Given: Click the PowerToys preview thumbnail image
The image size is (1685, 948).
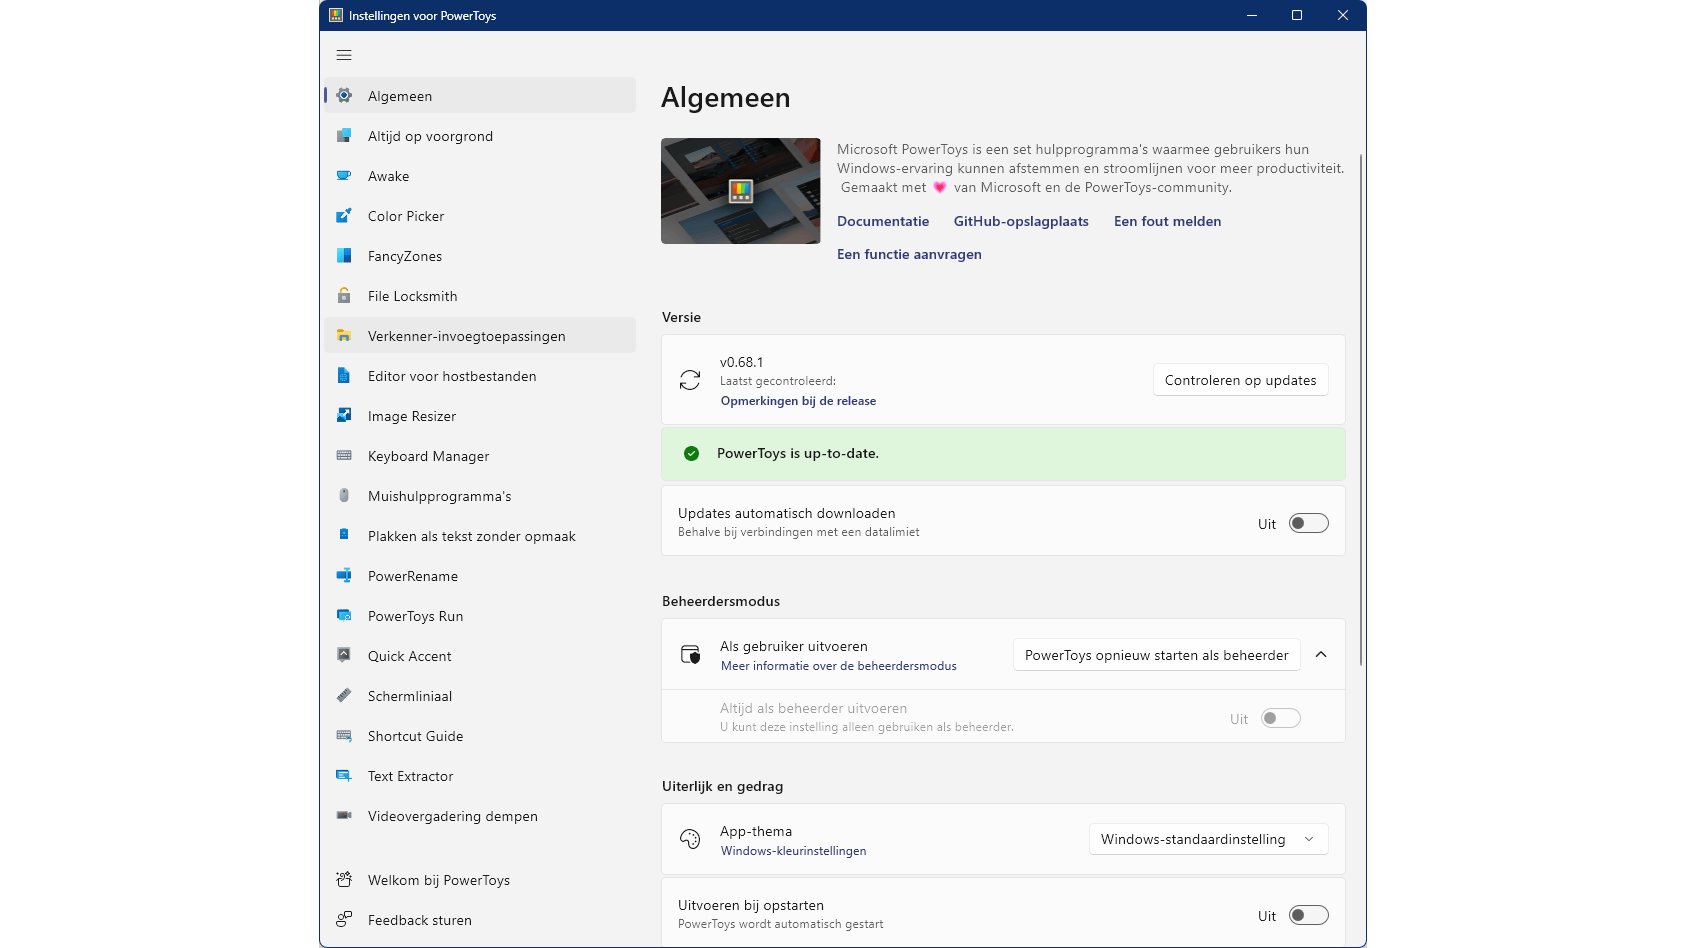Looking at the screenshot, I should coord(740,191).
